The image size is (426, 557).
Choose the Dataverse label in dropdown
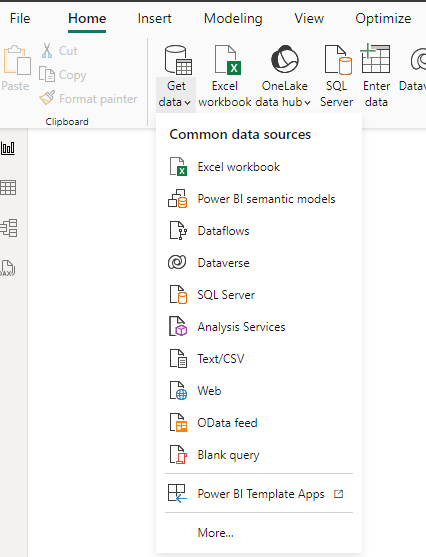pos(223,263)
